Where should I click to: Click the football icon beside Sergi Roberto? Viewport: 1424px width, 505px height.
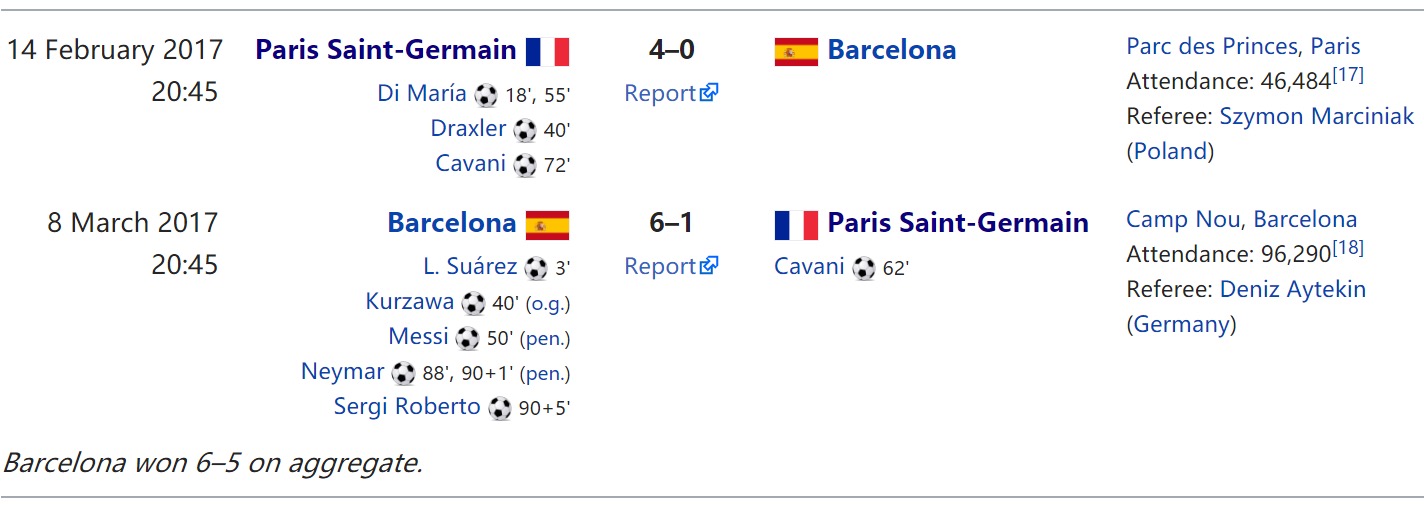coord(500,408)
